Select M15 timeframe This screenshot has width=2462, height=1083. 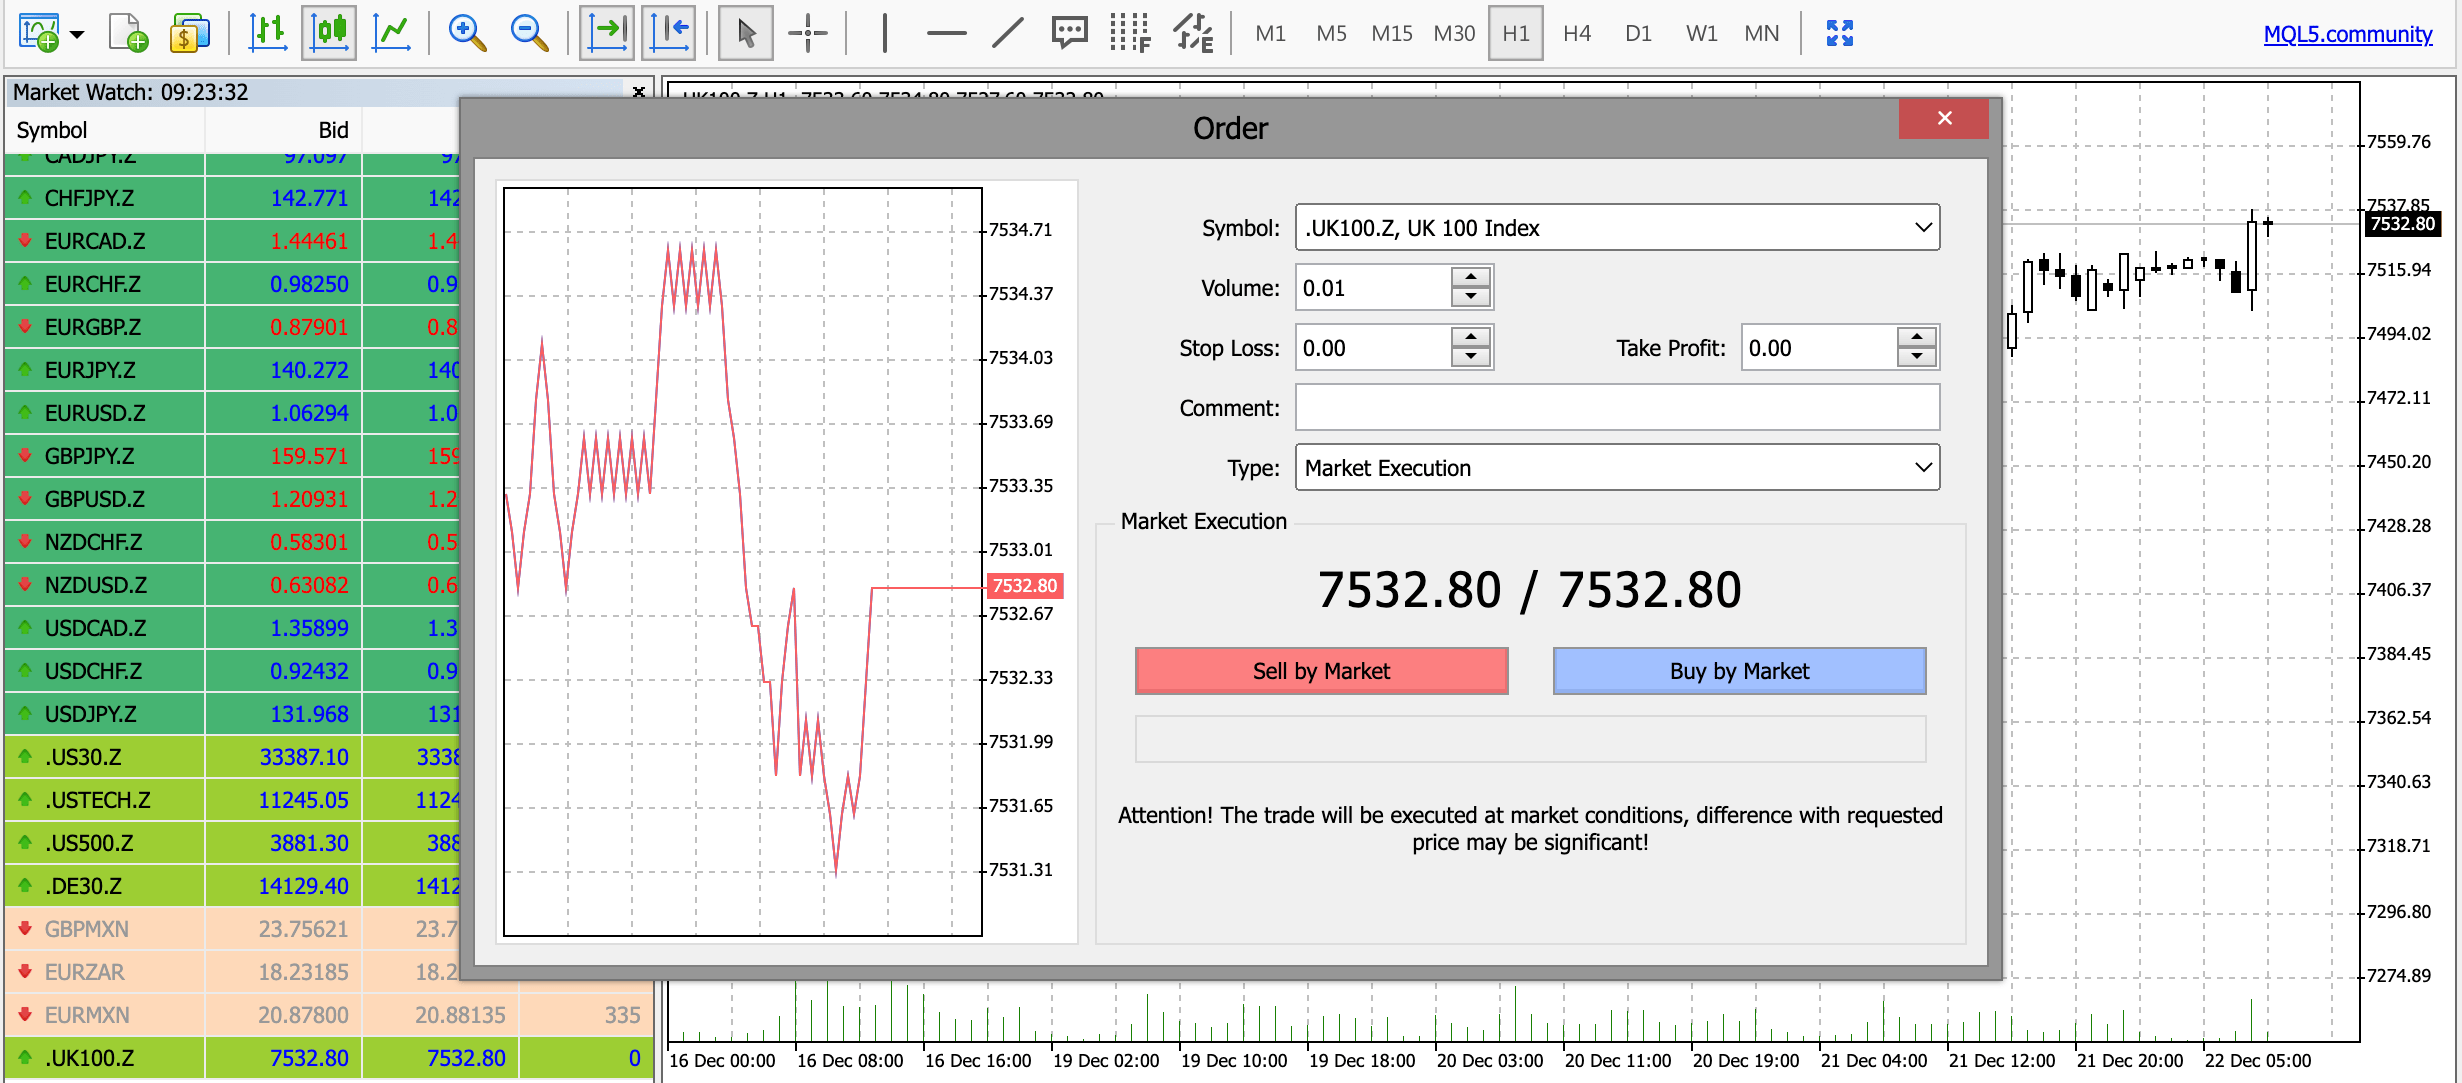point(1392,34)
